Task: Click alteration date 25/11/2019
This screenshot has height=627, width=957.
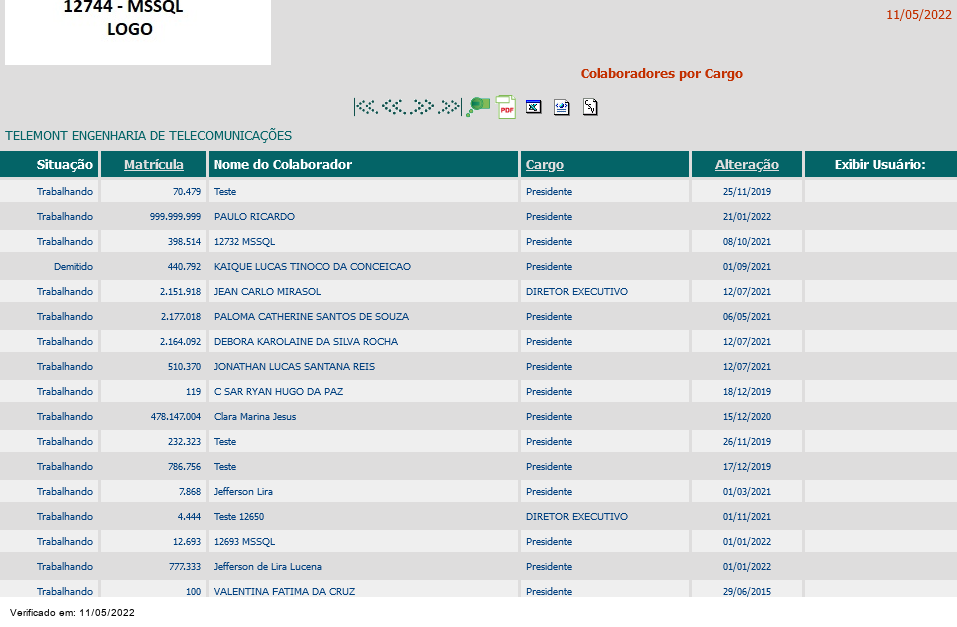Action: (747, 192)
